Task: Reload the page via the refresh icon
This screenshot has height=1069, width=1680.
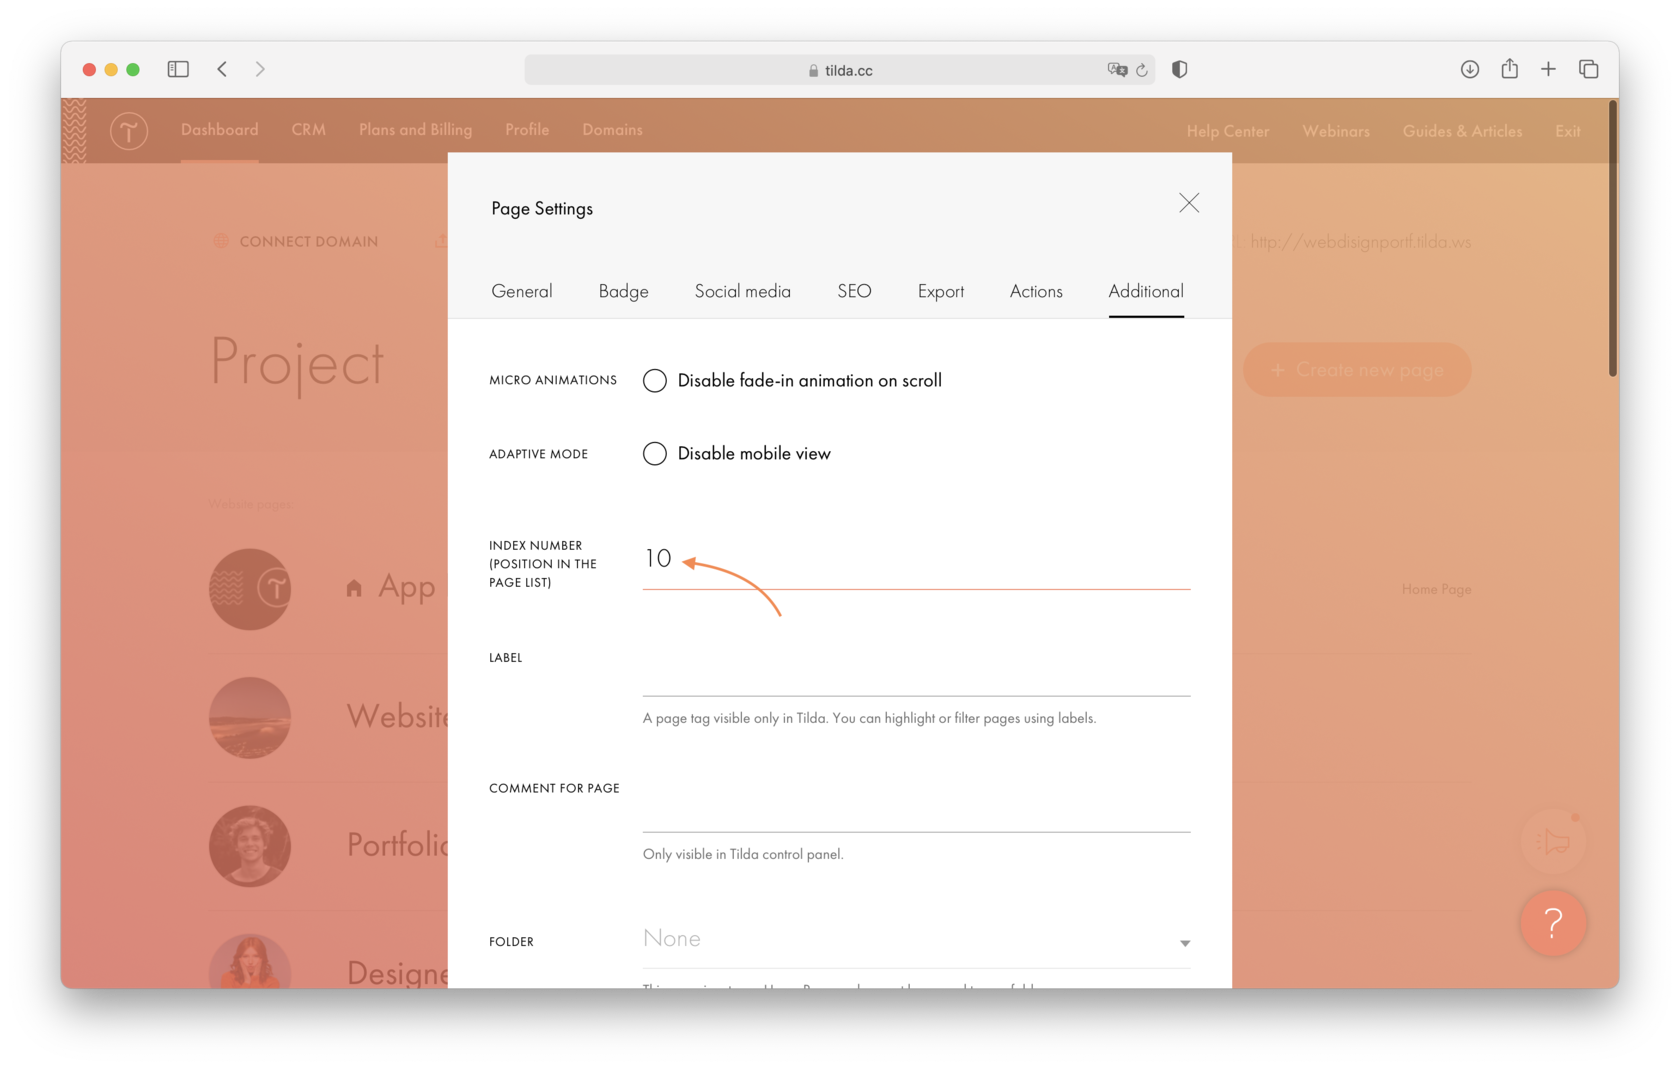Action: (x=1142, y=70)
